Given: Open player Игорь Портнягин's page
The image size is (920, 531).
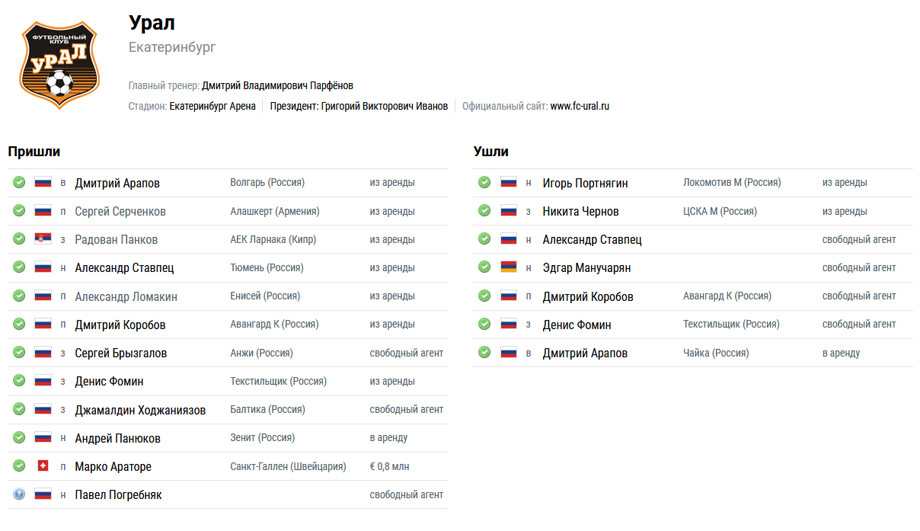Looking at the screenshot, I should pyautogui.click(x=585, y=183).
